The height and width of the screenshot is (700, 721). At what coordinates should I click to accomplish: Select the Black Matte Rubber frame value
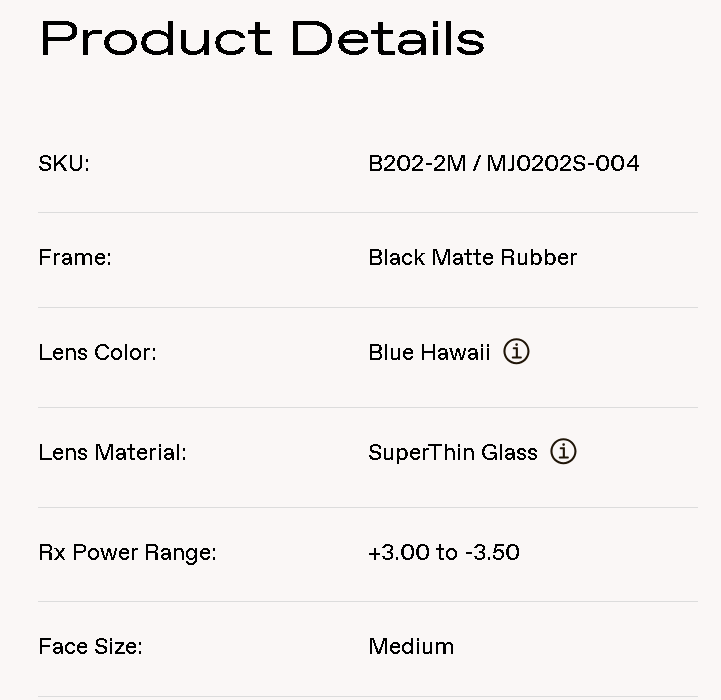tap(472, 257)
